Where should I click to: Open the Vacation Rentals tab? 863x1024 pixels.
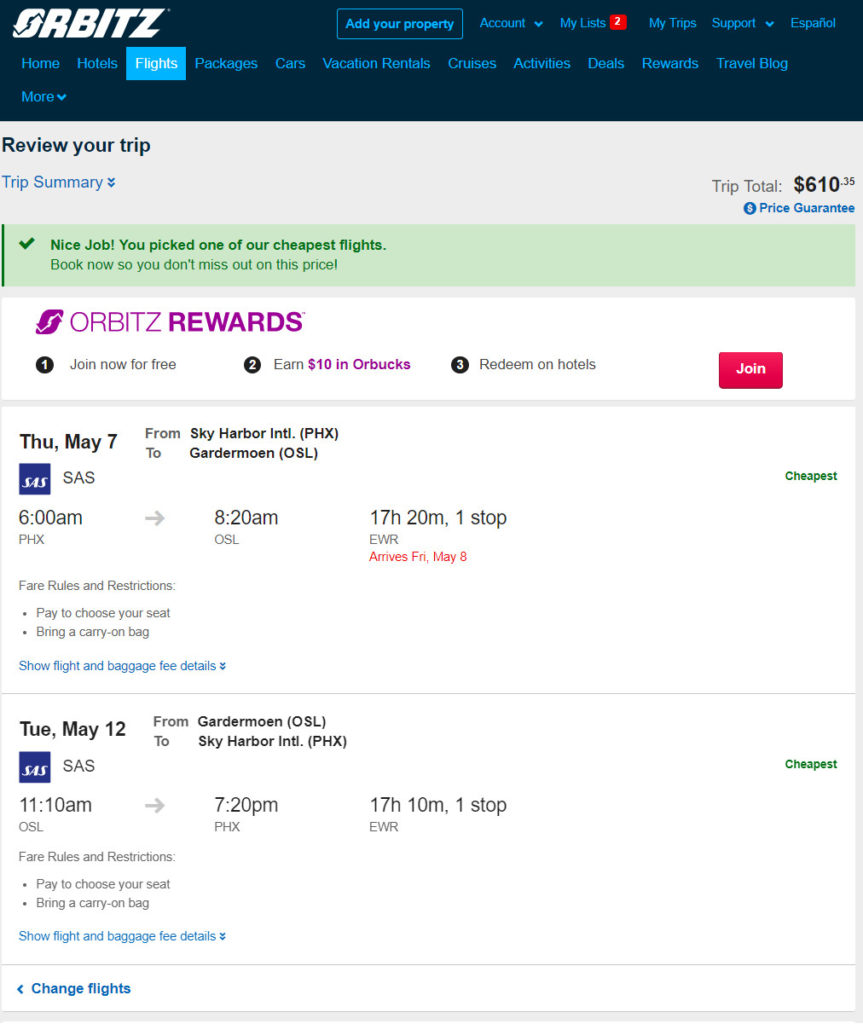[x=376, y=63]
